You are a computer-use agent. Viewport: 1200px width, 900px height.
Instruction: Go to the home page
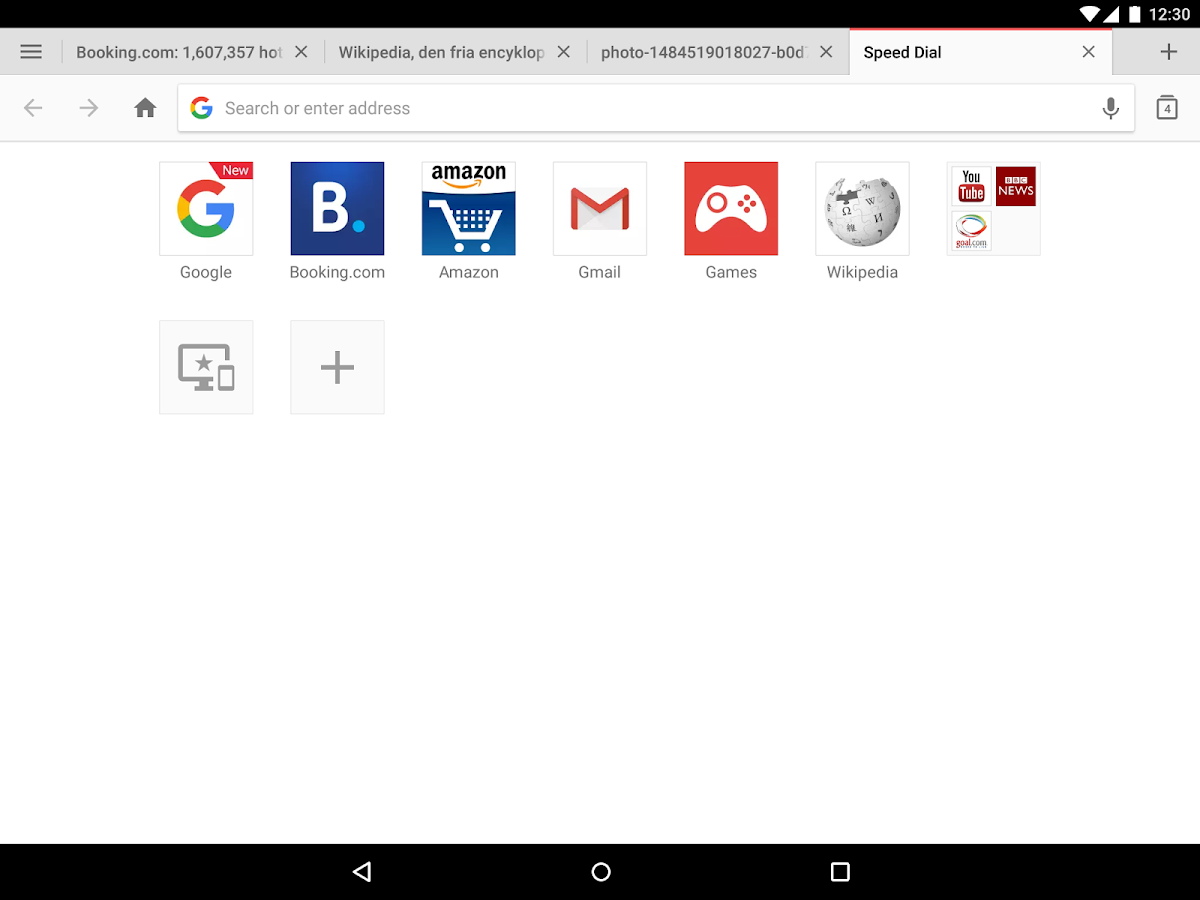pyautogui.click(x=145, y=108)
